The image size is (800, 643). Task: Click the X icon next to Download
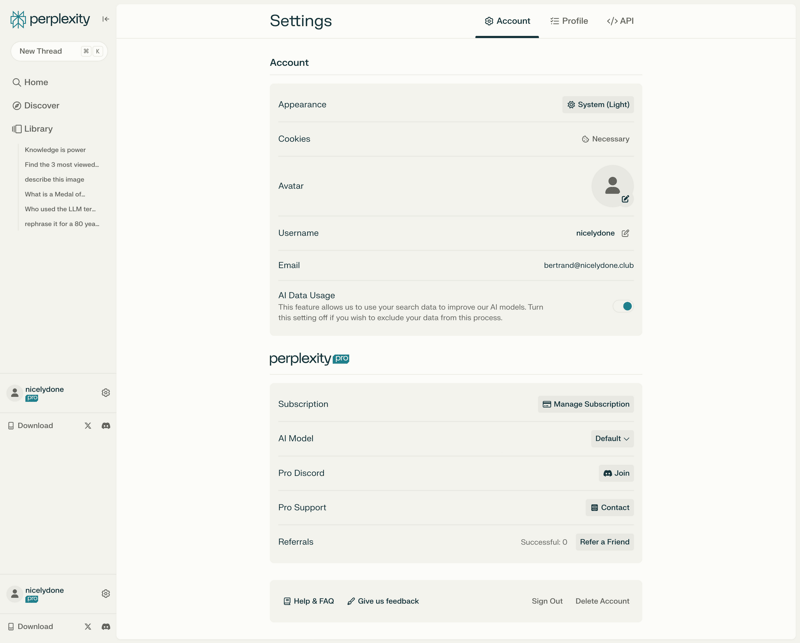(x=89, y=425)
